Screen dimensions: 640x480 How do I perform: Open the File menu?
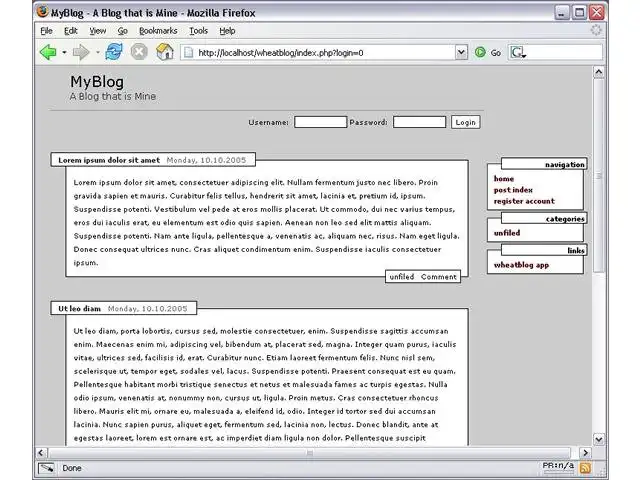point(47,31)
